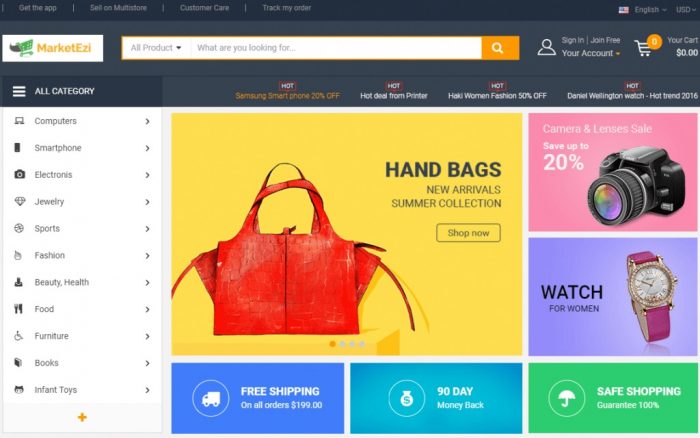This screenshot has height=438, width=700.
Task: Click the search input field
Action: (336, 48)
